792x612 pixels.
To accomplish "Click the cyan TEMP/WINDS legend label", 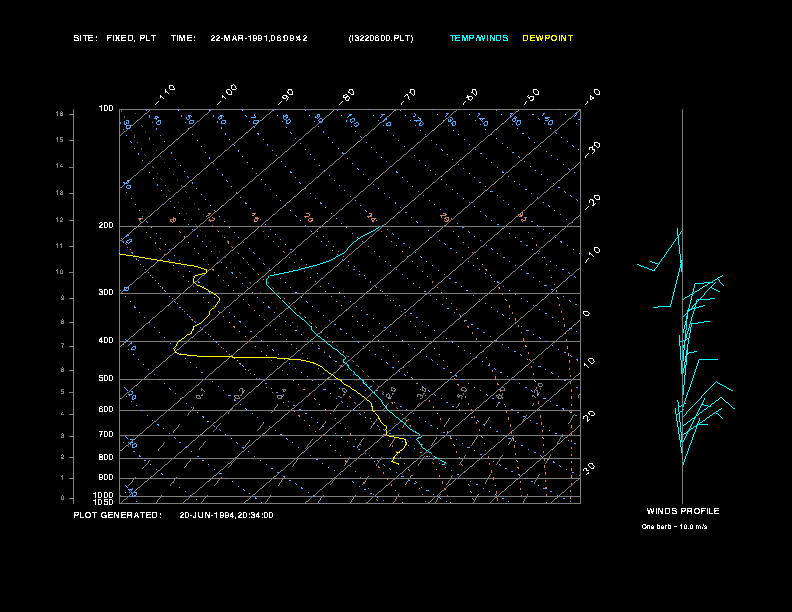I will [479, 38].
